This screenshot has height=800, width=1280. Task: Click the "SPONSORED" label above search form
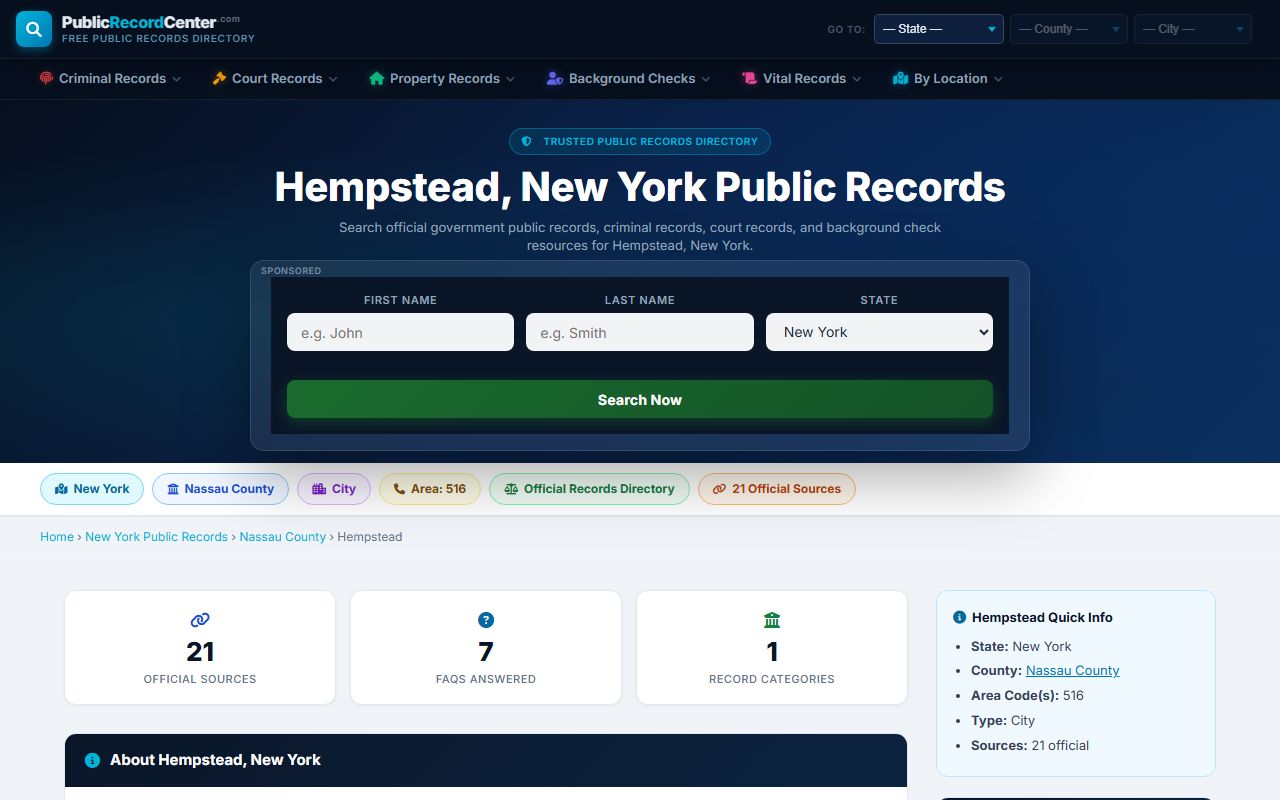click(x=291, y=271)
